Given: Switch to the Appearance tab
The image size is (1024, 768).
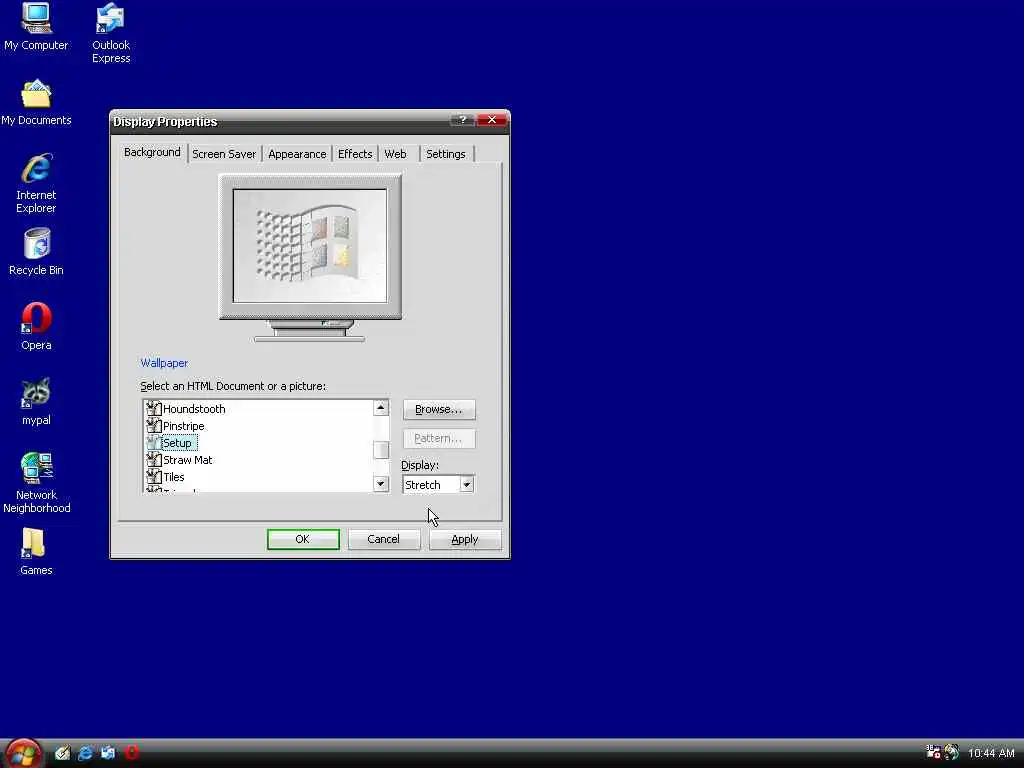Looking at the screenshot, I should tap(297, 154).
